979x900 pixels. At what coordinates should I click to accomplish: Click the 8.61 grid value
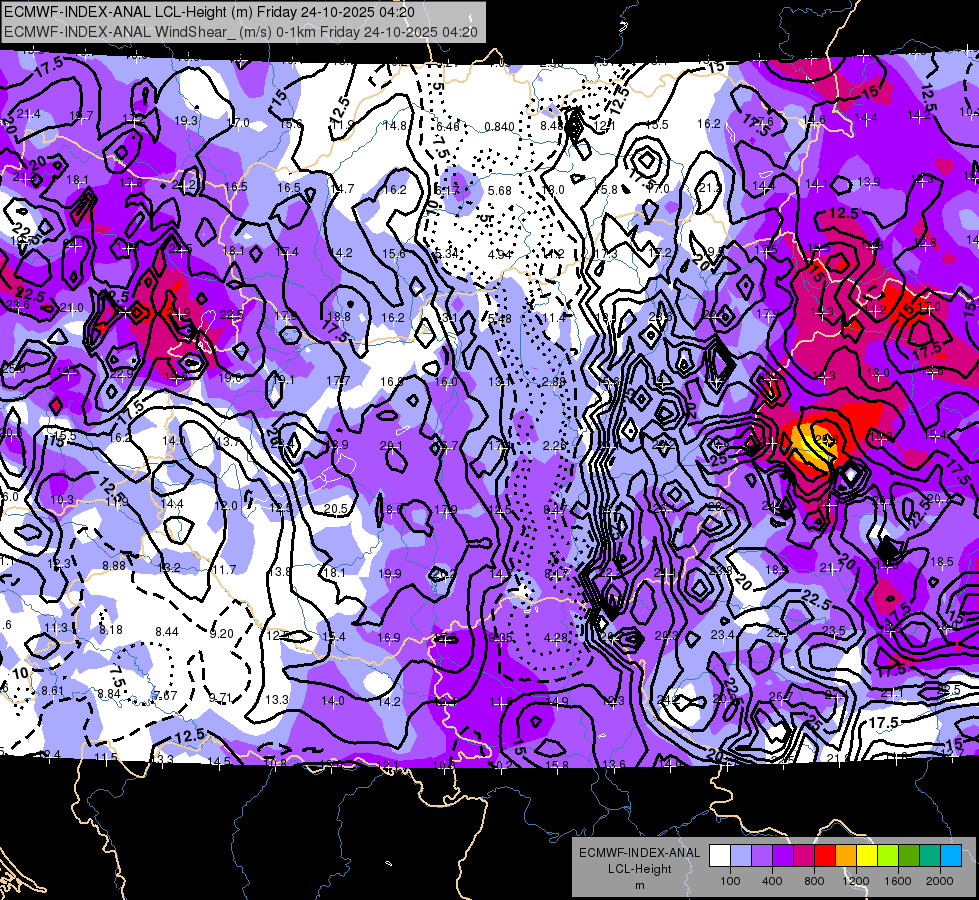[x=52, y=691]
